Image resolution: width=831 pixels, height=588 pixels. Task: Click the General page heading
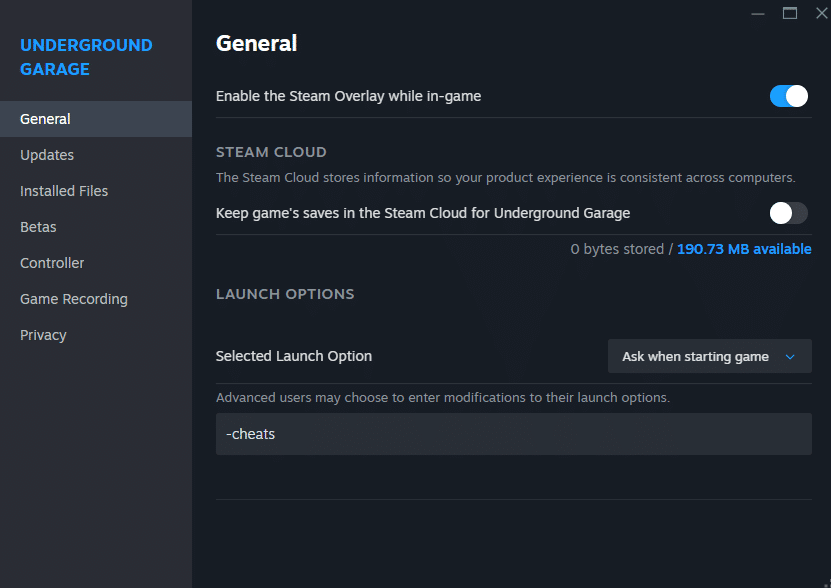coord(257,43)
